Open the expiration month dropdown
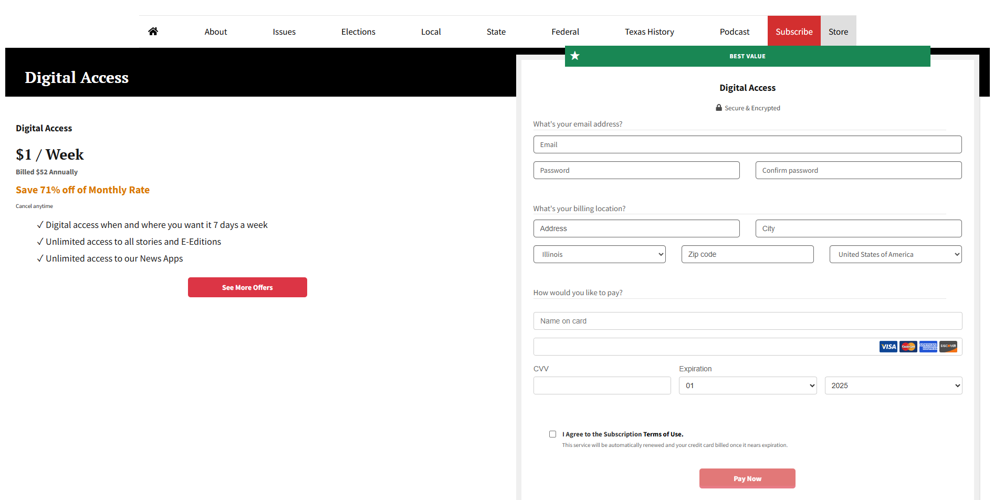The image size is (994, 500). [747, 385]
